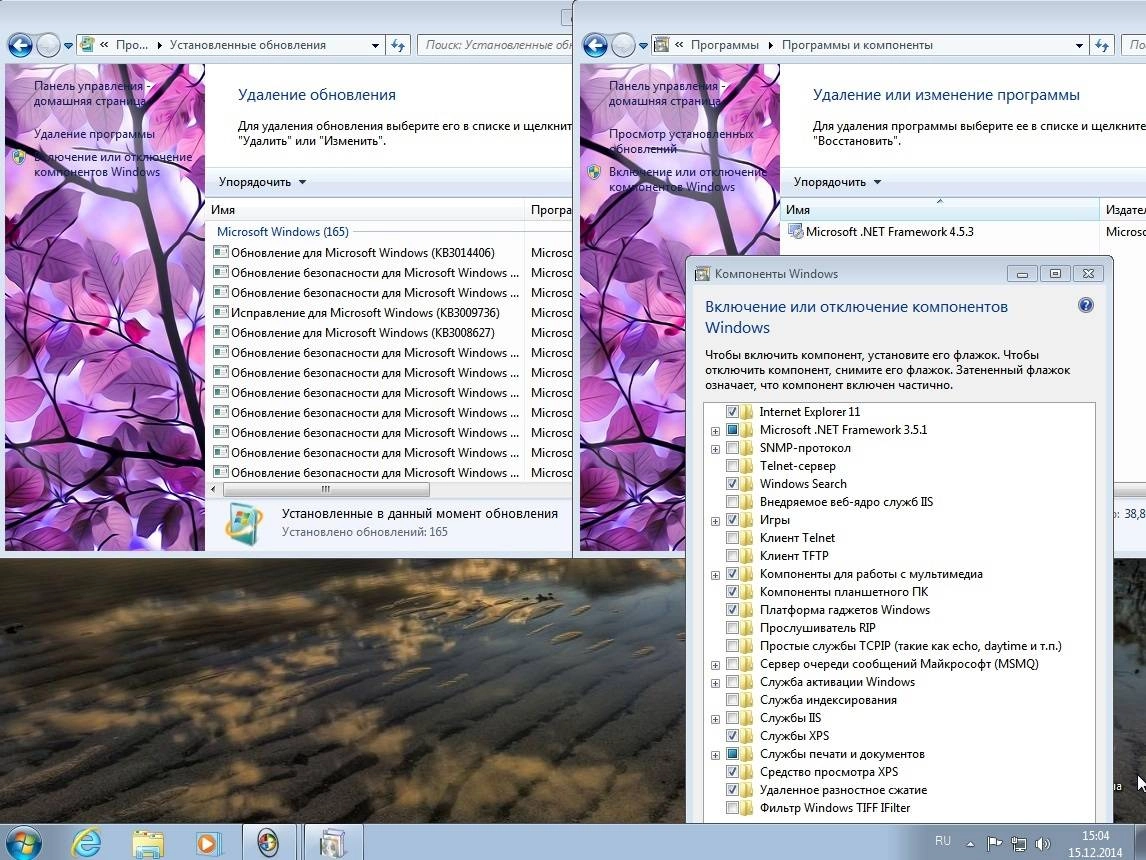Screen dimensions: 1146x860
Task: Click Программы breadcrumb in address bar
Action: [724, 45]
